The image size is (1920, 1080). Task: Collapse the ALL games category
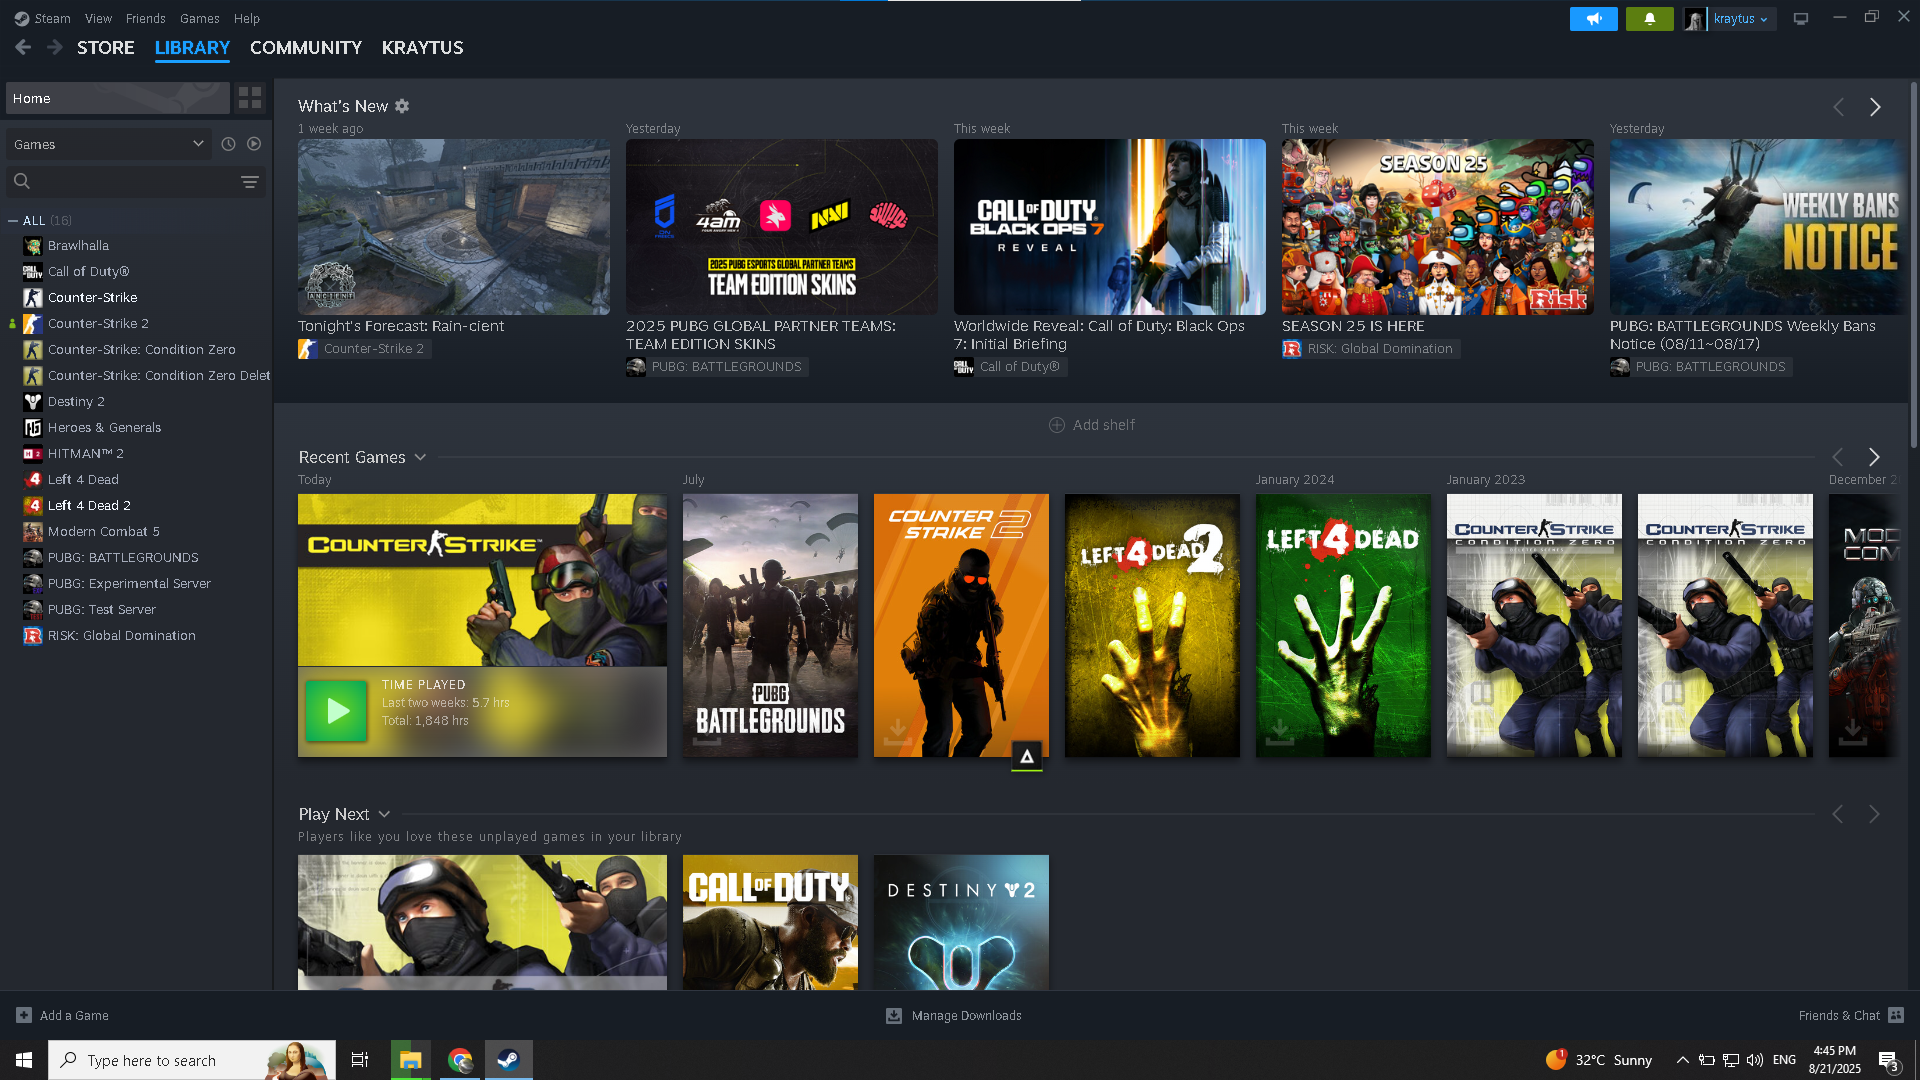click(13, 220)
